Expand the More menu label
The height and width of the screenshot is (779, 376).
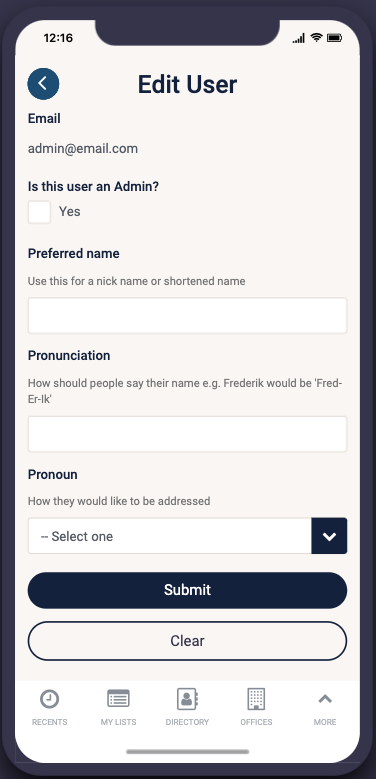325,722
